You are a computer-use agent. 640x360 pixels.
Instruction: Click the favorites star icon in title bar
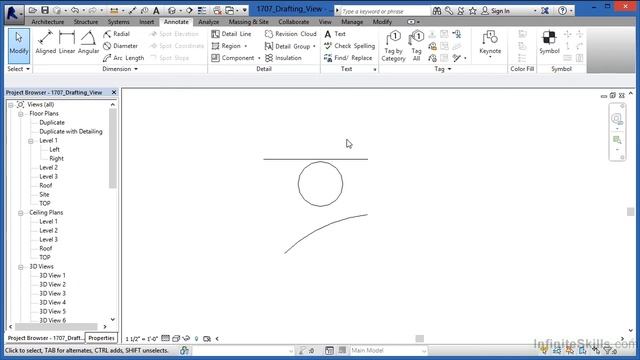(x=473, y=11)
